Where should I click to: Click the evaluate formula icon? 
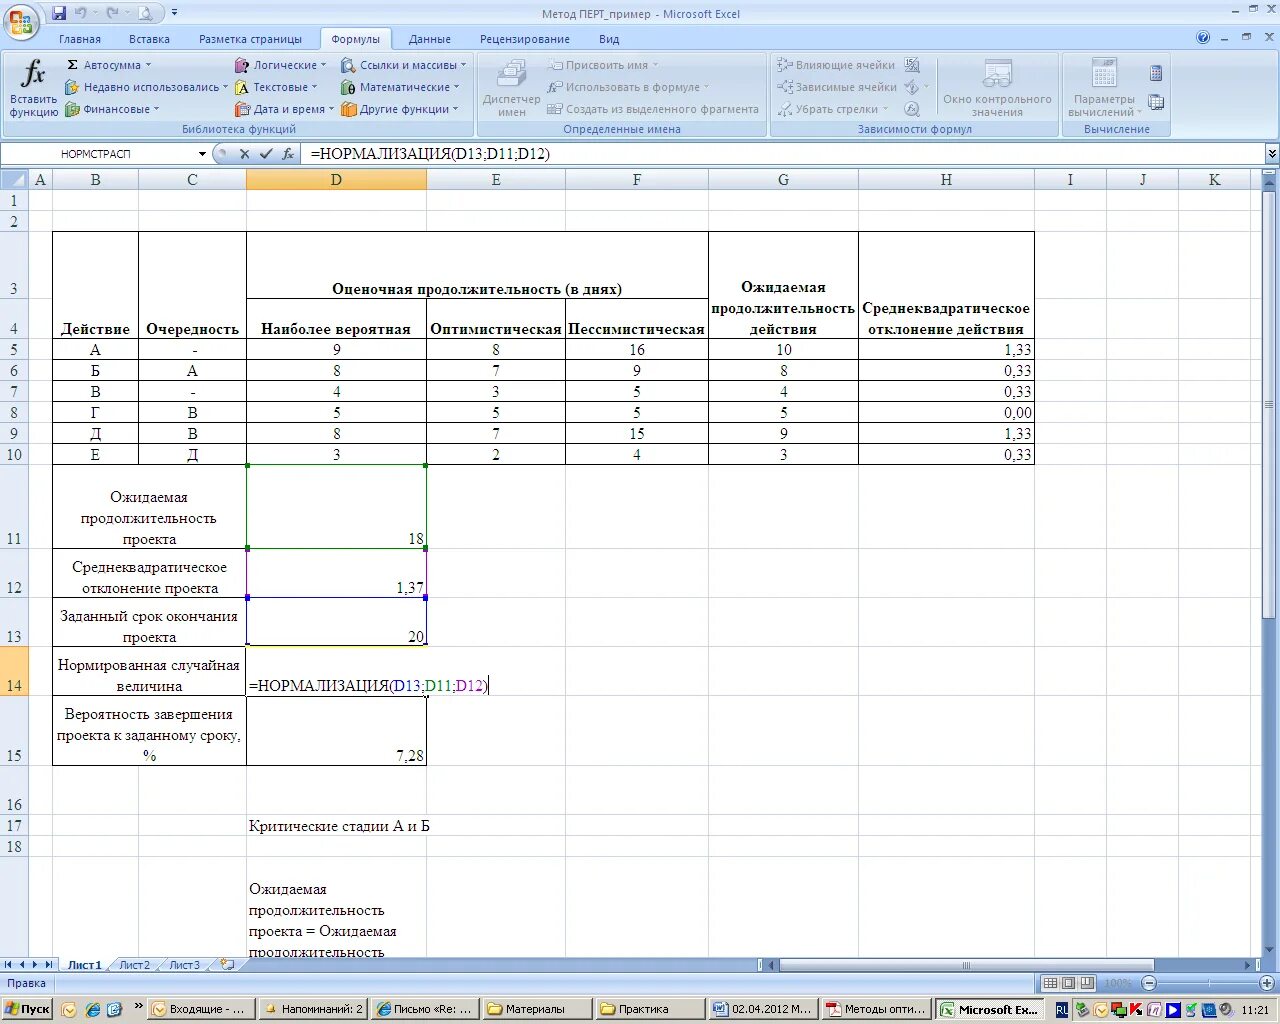coord(912,109)
